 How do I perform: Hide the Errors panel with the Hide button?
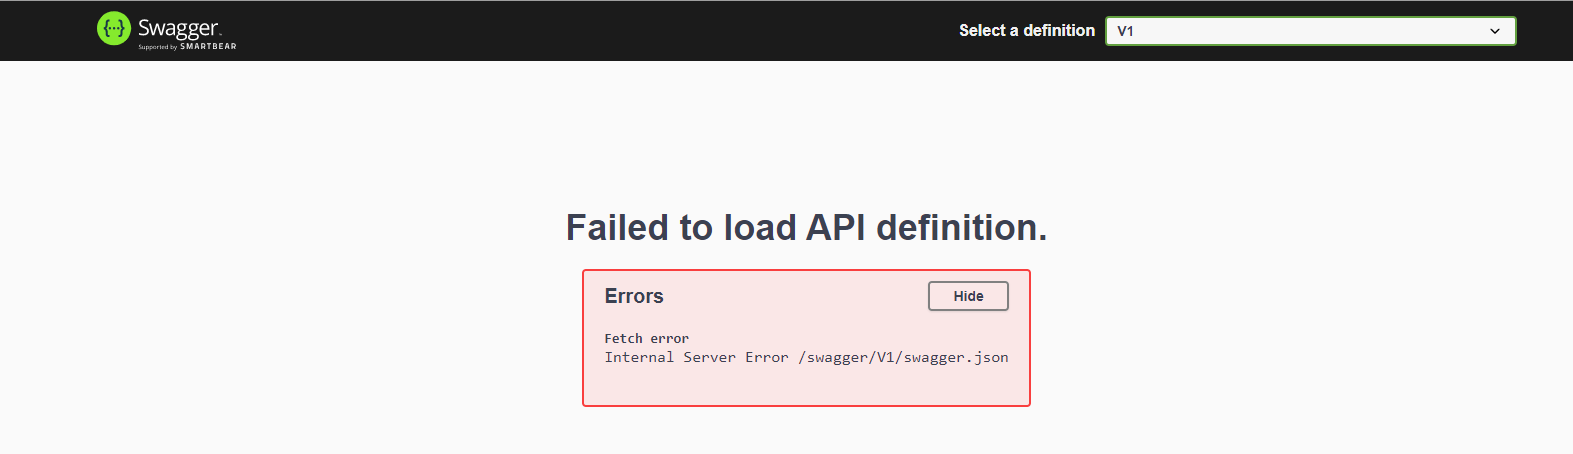click(967, 296)
